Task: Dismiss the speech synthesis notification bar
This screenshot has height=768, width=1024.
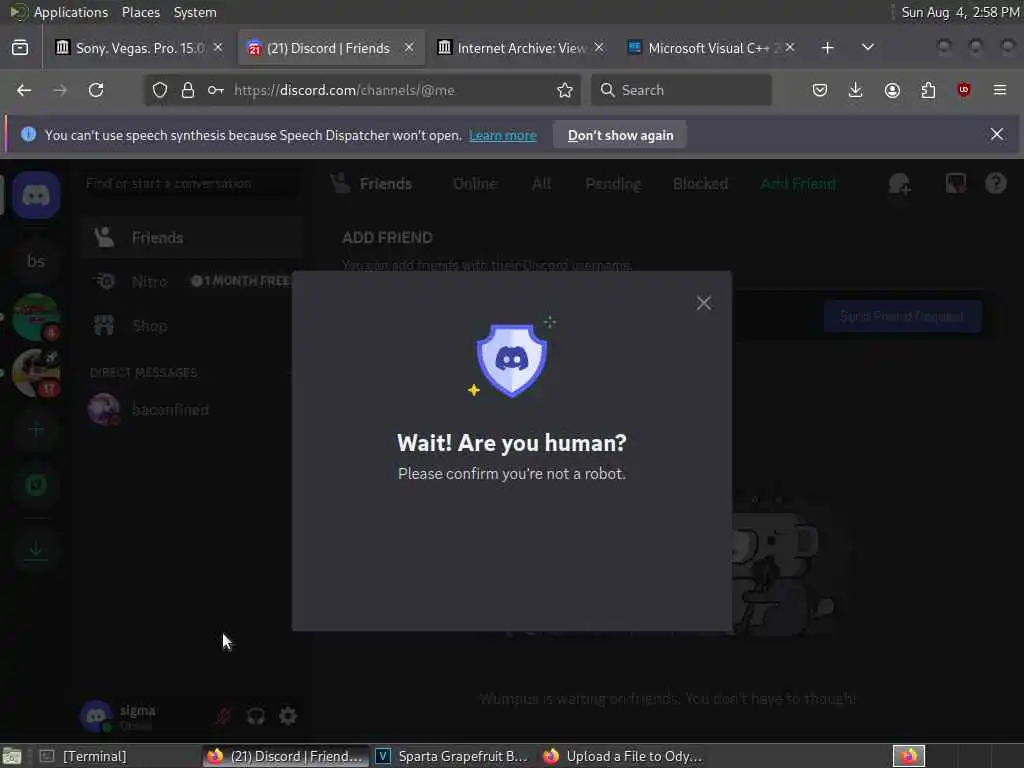Action: [997, 135]
